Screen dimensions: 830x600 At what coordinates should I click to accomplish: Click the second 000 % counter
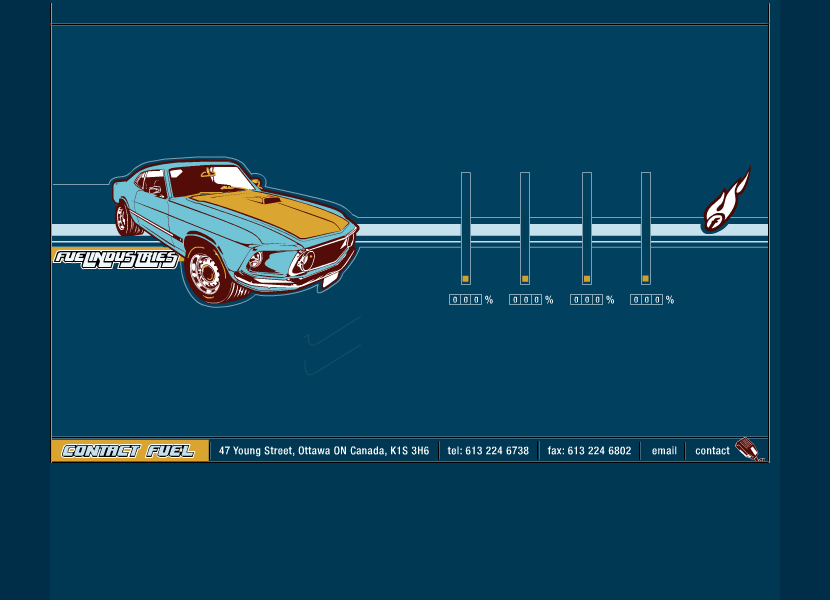(x=531, y=300)
